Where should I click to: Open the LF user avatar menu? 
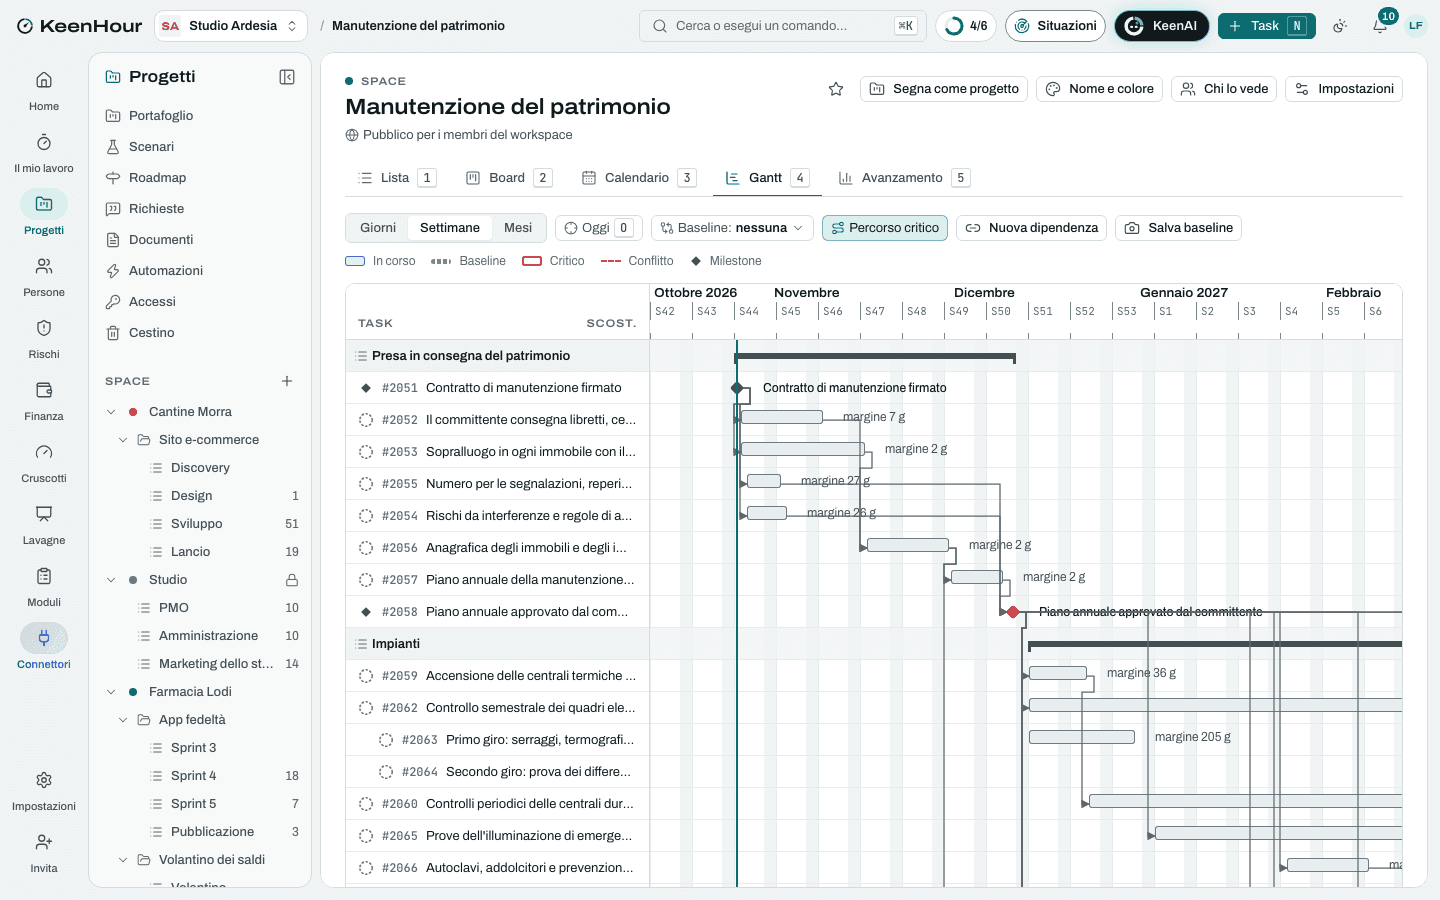point(1415,26)
